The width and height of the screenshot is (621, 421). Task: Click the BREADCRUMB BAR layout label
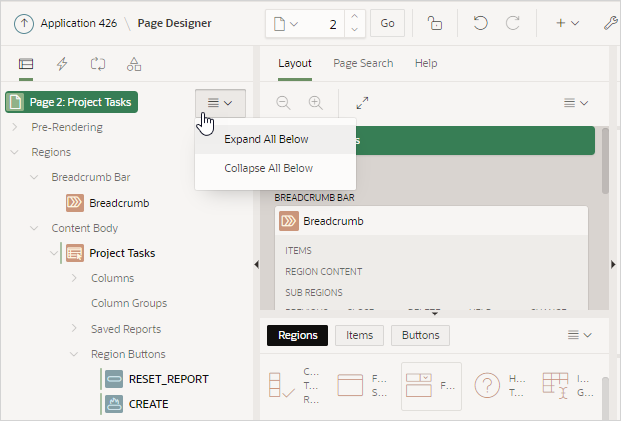(x=314, y=198)
